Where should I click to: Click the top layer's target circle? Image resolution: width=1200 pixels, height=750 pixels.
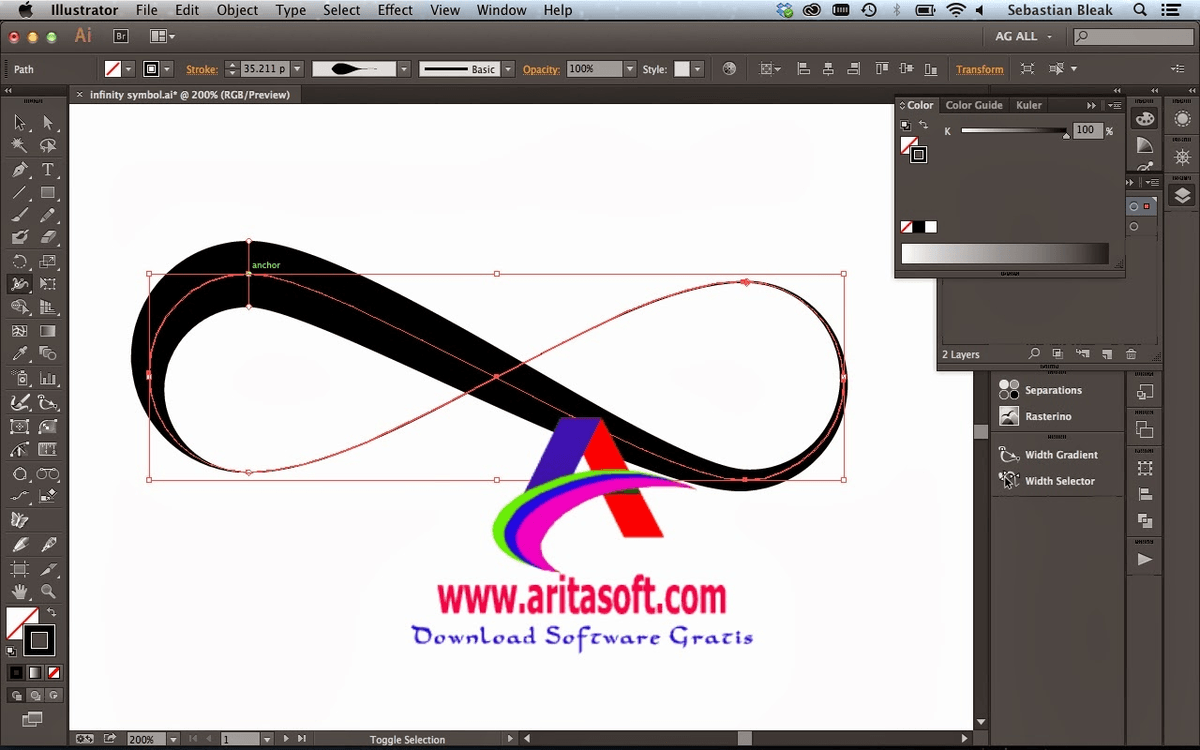click(x=1133, y=207)
